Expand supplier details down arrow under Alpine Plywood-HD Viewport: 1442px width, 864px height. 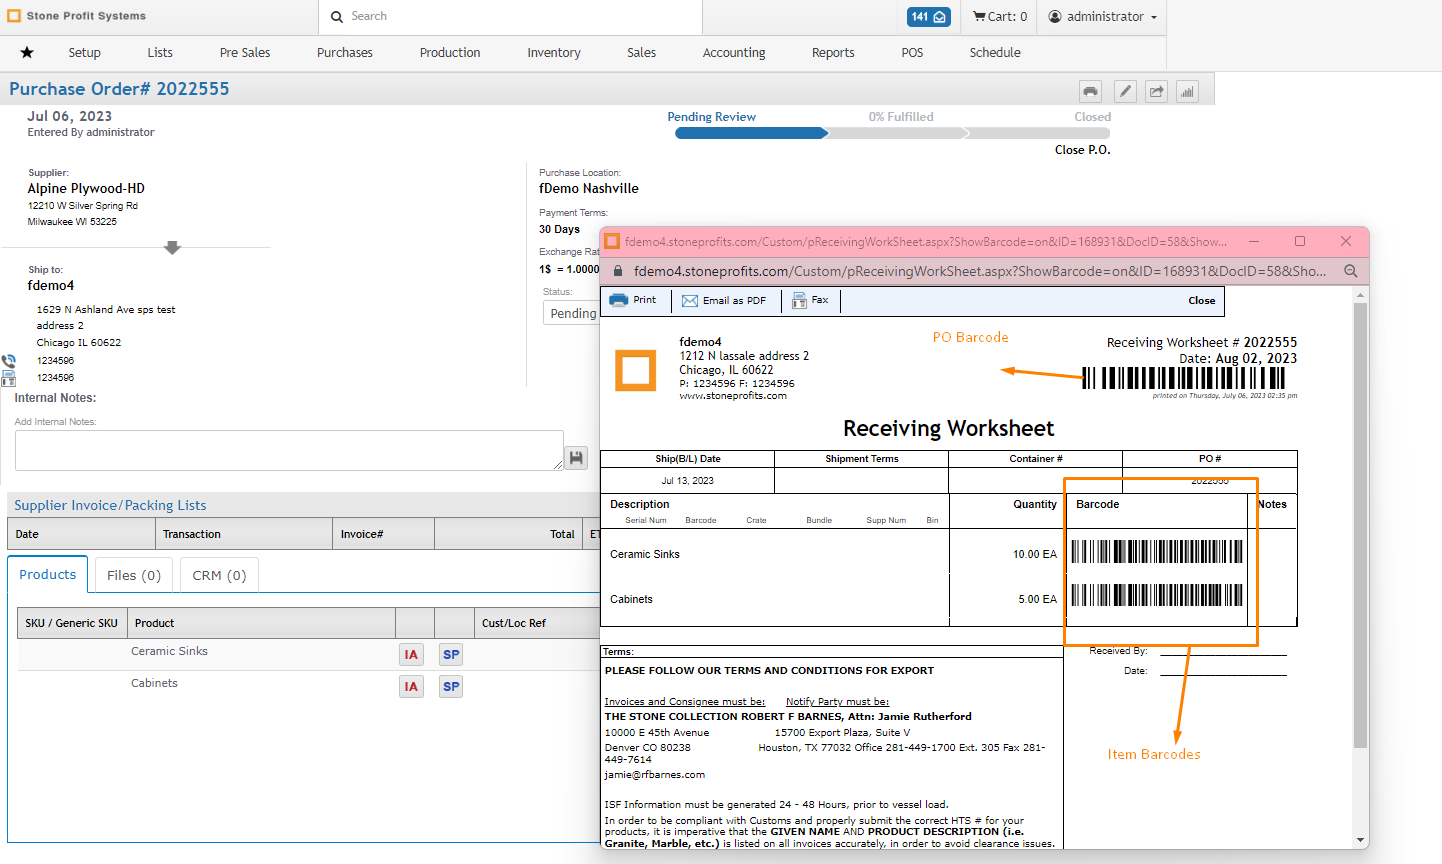pos(172,247)
